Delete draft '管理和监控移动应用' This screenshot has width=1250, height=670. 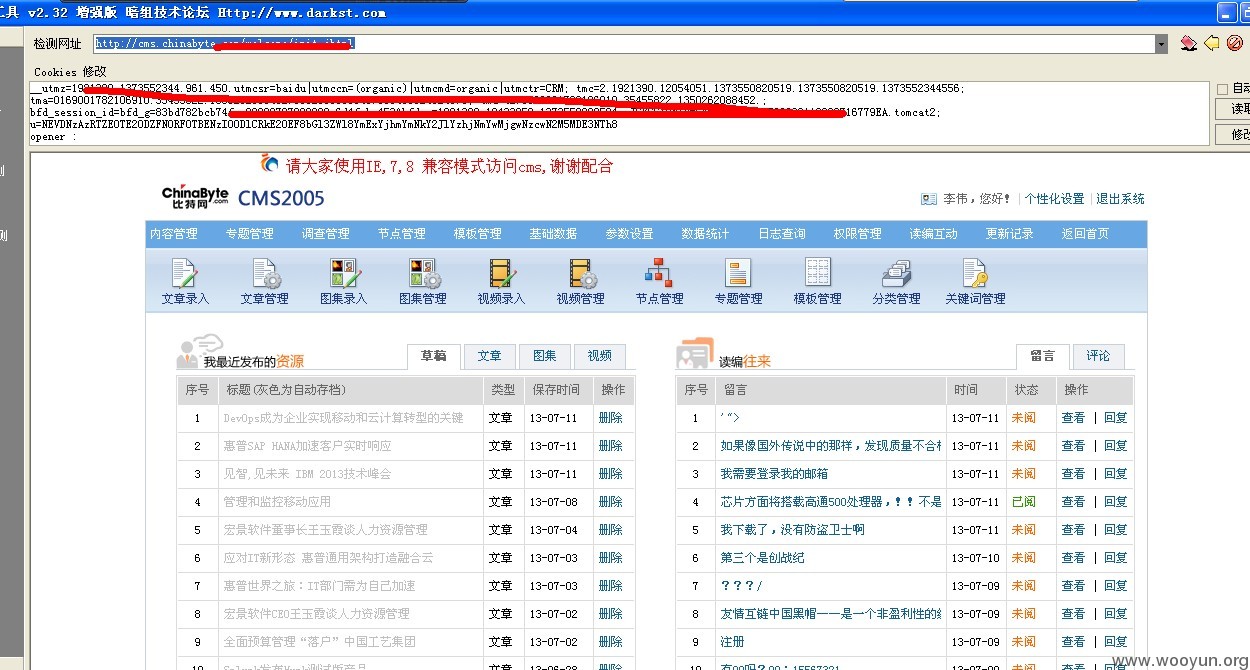(x=611, y=502)
